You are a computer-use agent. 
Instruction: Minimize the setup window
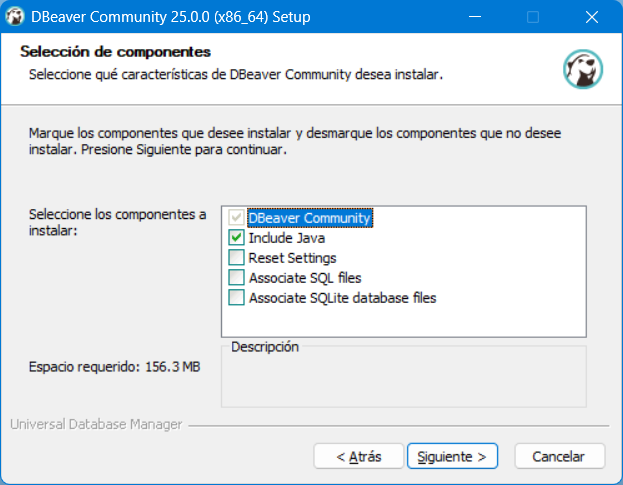tap(475, 17)
